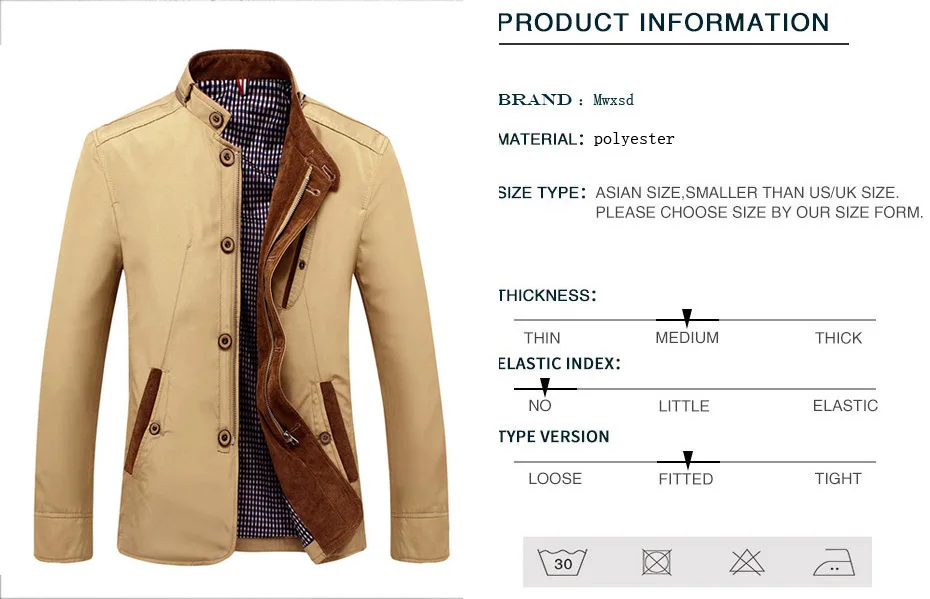This screenshot has height=599, width=930.
Task: Click the elastic index slider marker
Action: 545,387
